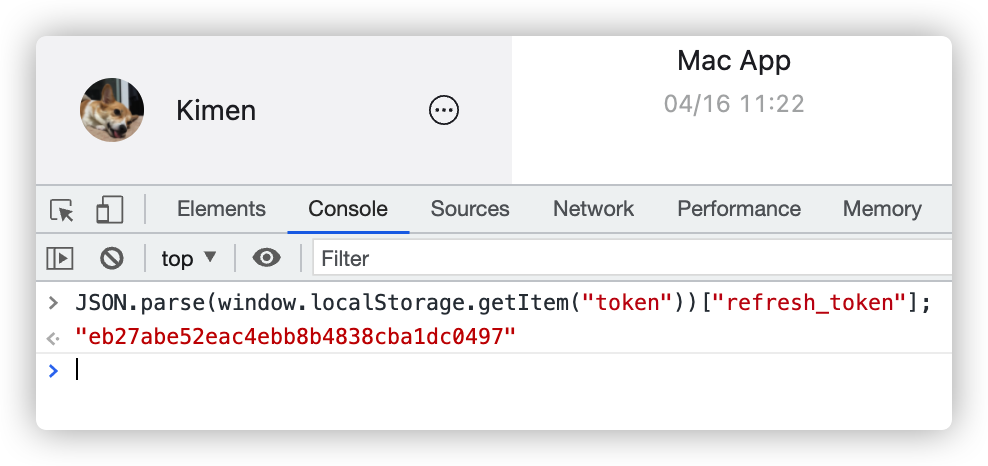The height and width of the screenshot is (466, 988).
Task: Toggle the device toolbar icon
Action: tap(109, 210)
